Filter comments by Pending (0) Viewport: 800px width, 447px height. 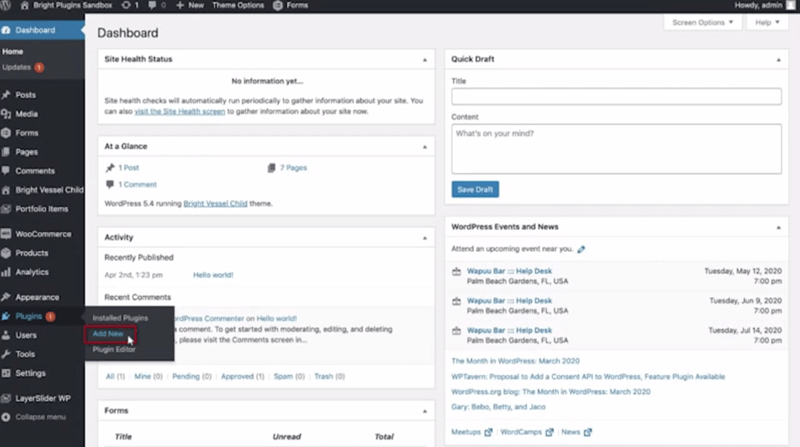pos(192,376)
